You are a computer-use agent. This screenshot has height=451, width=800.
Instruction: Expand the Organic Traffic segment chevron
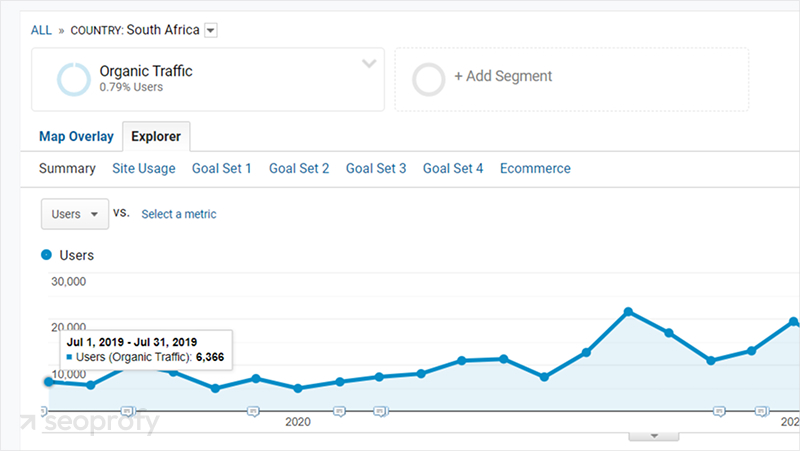pos(369,64)
